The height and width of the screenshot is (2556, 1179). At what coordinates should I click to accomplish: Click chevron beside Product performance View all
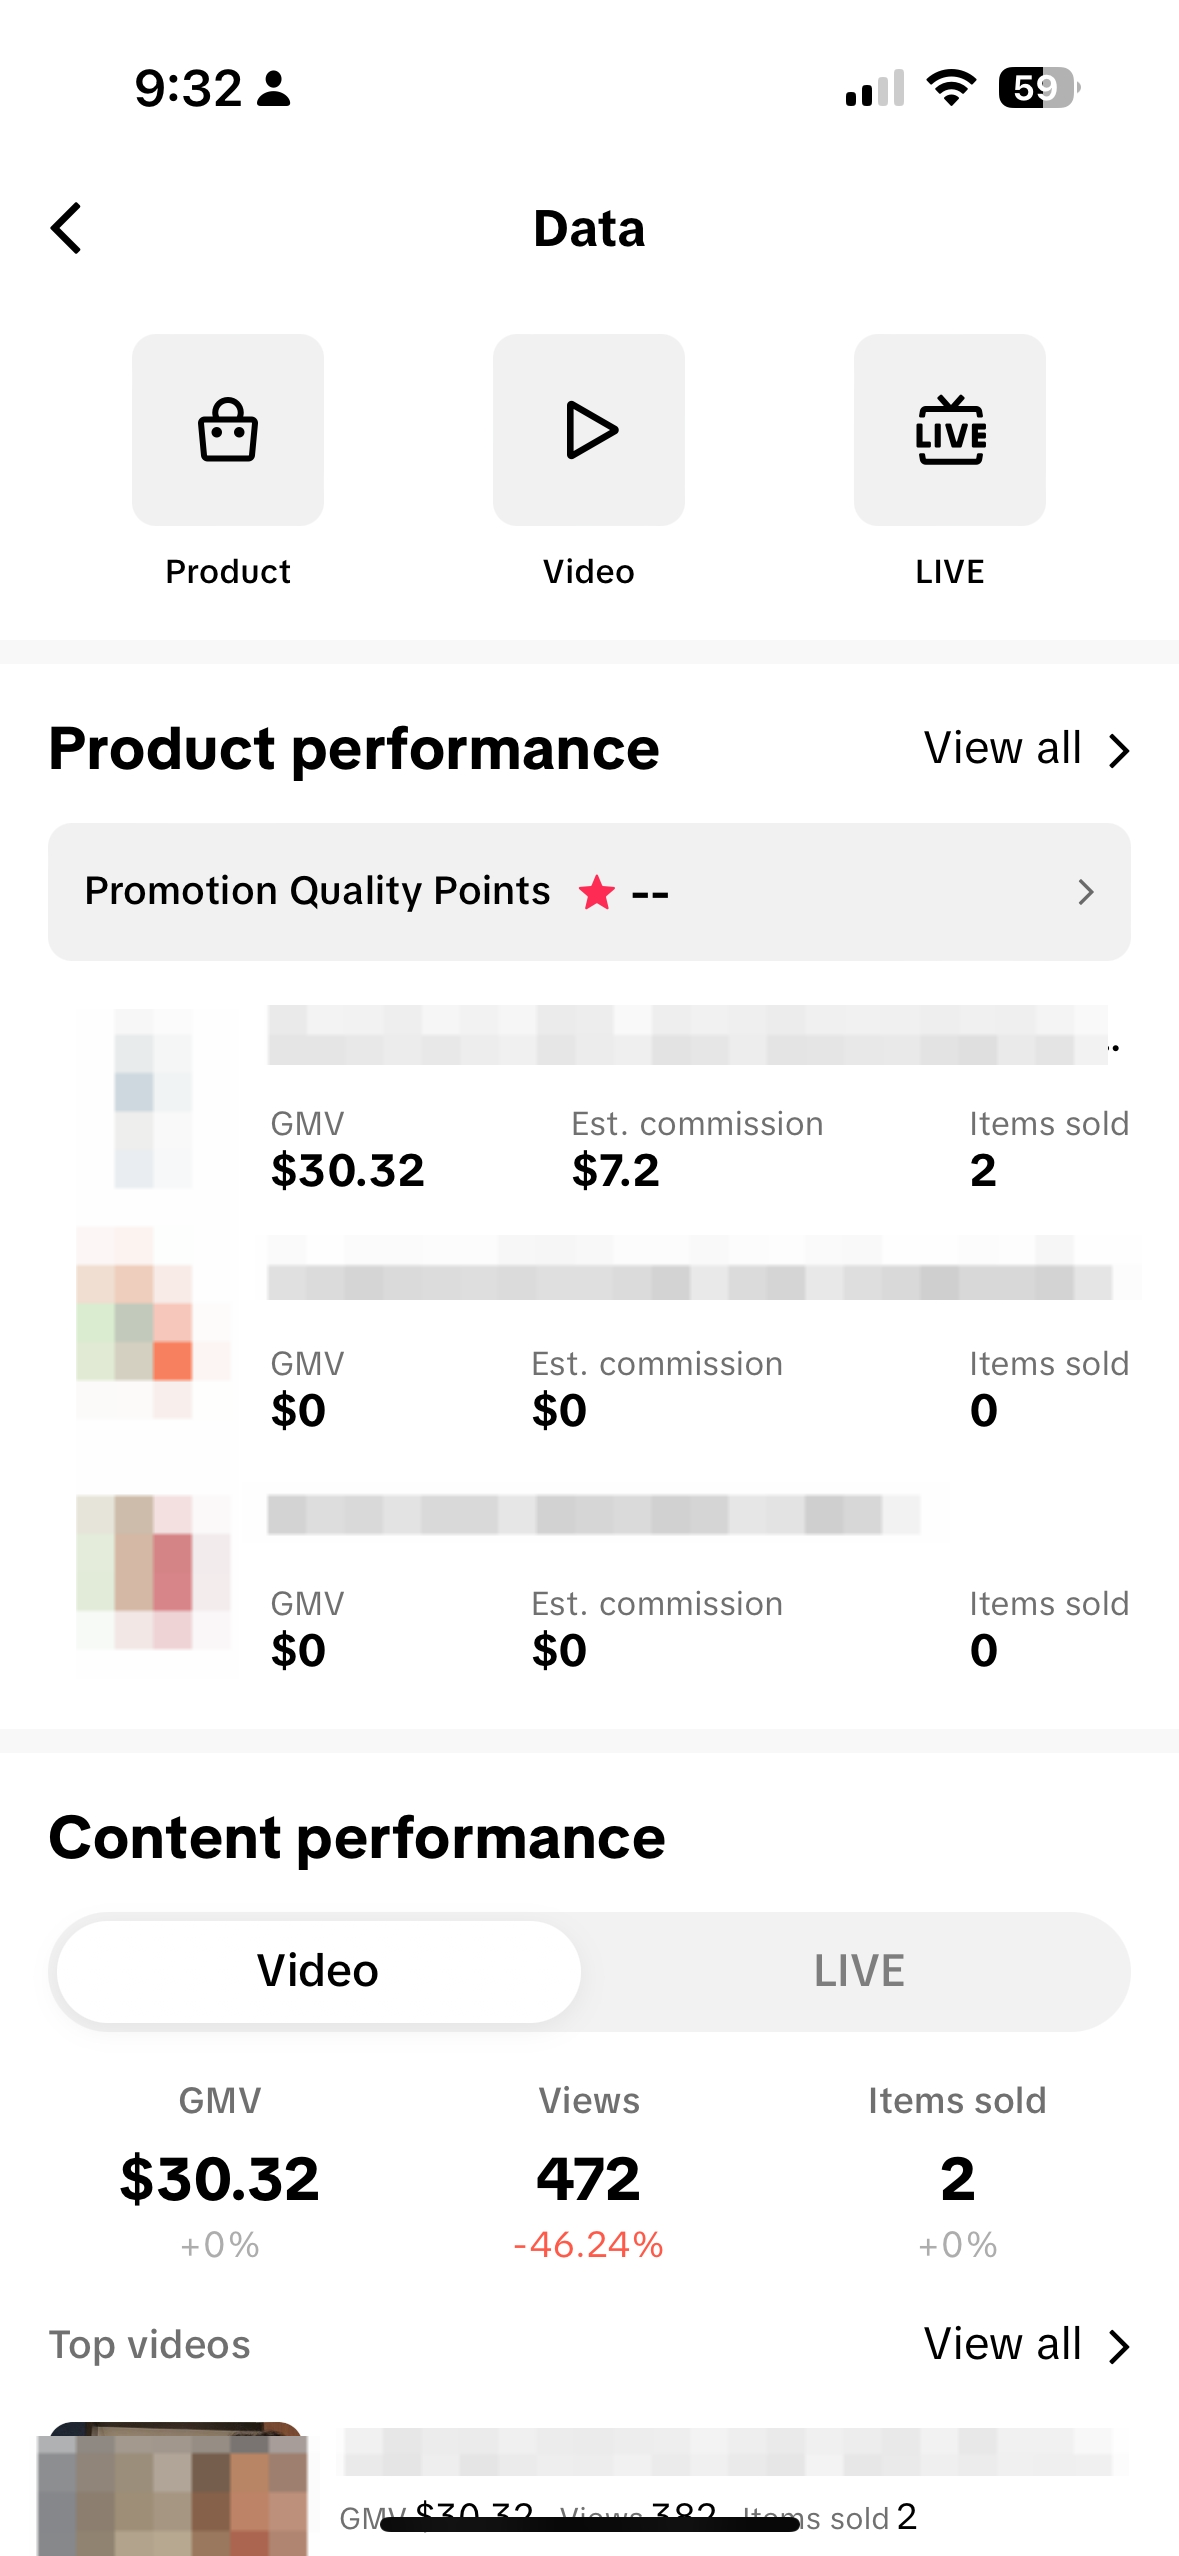(1120, 750)
